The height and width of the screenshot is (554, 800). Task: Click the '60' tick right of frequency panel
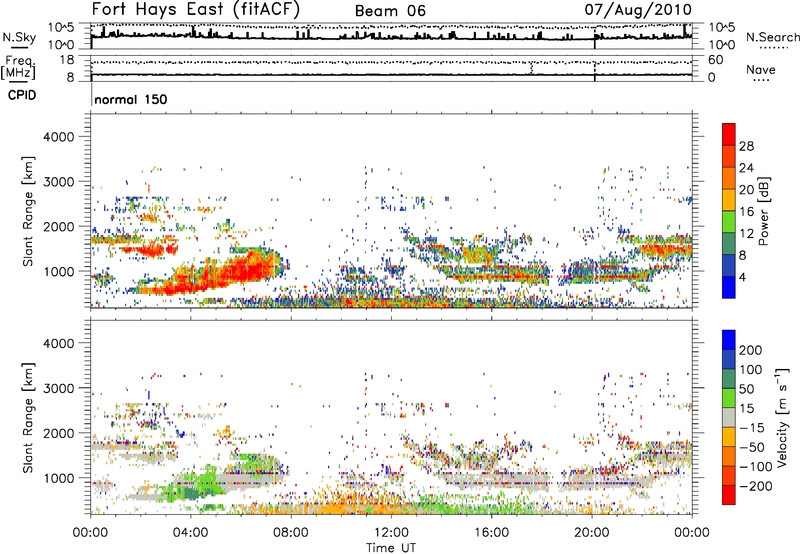[x=715, y=60]
